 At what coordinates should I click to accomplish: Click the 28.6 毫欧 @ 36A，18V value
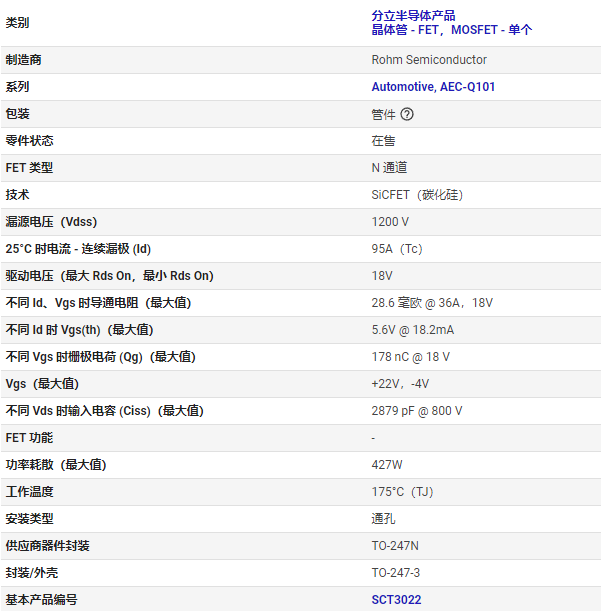(432, 303)
